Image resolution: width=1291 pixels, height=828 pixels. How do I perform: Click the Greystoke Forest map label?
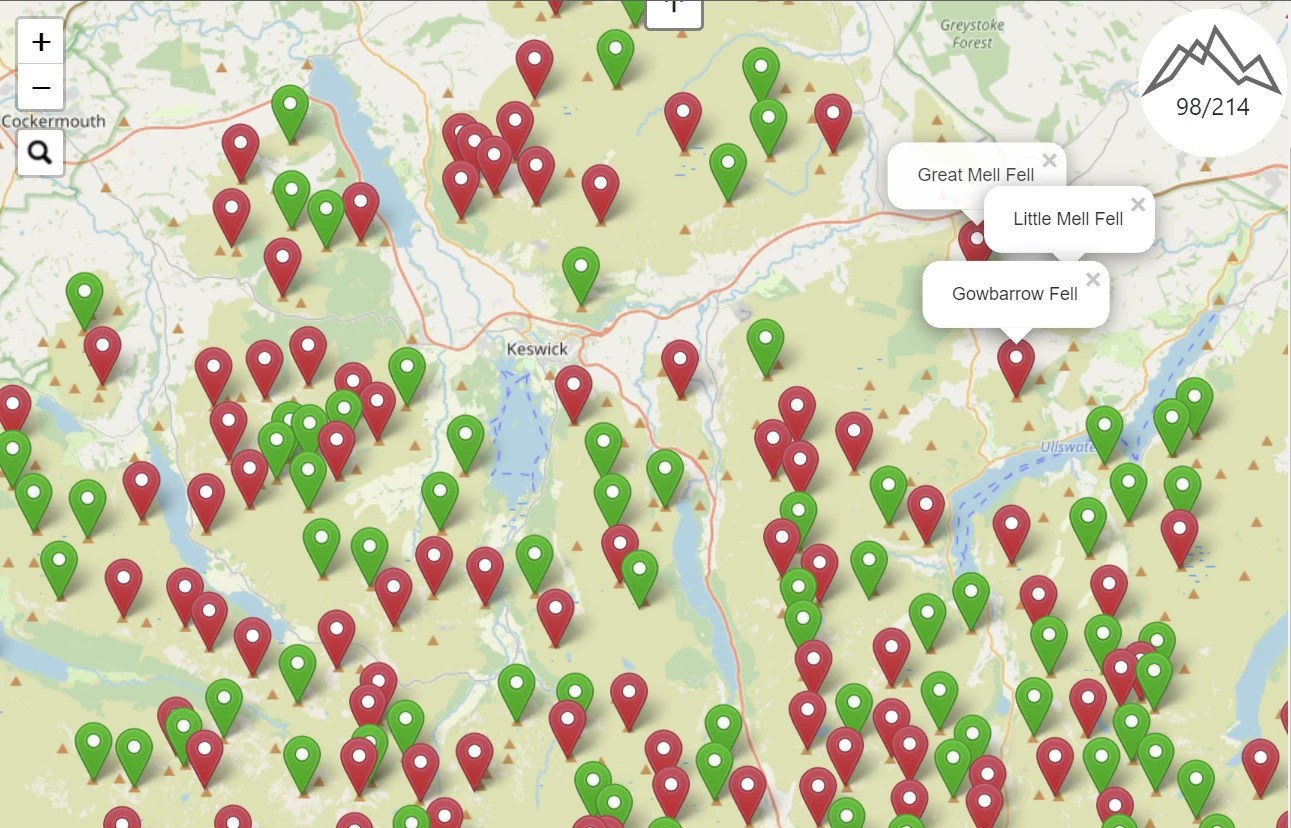[972, 33]
